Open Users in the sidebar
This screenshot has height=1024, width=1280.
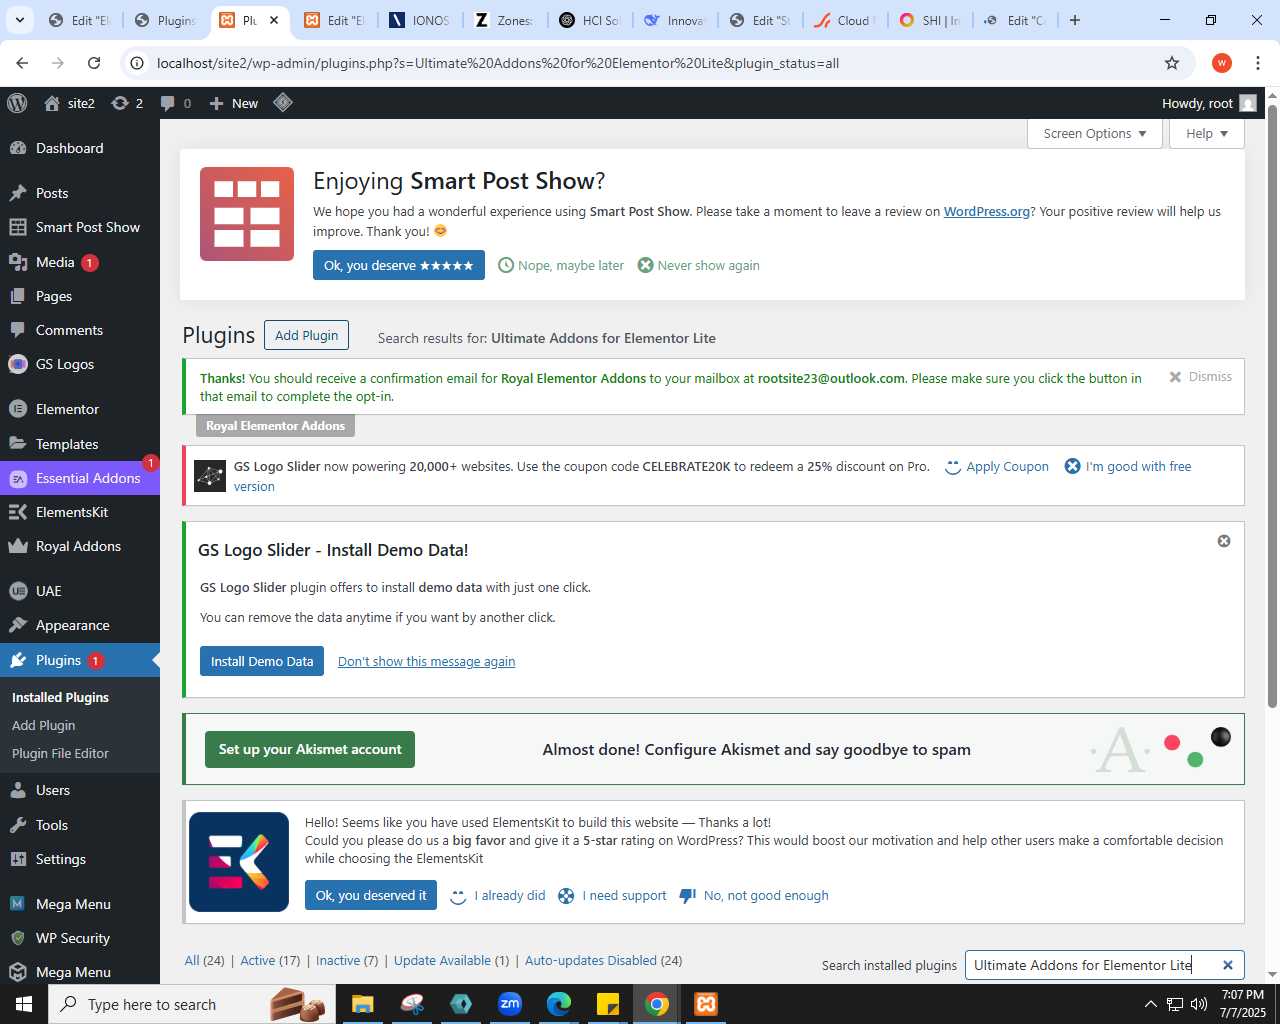[80, 790]
